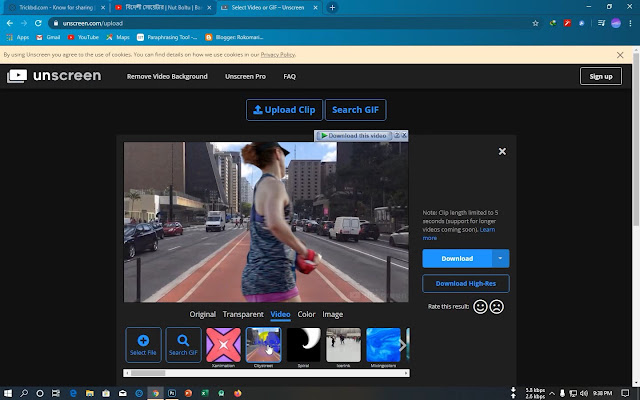Click the address bar showing unscreen.com/upload

click(290, 23)
